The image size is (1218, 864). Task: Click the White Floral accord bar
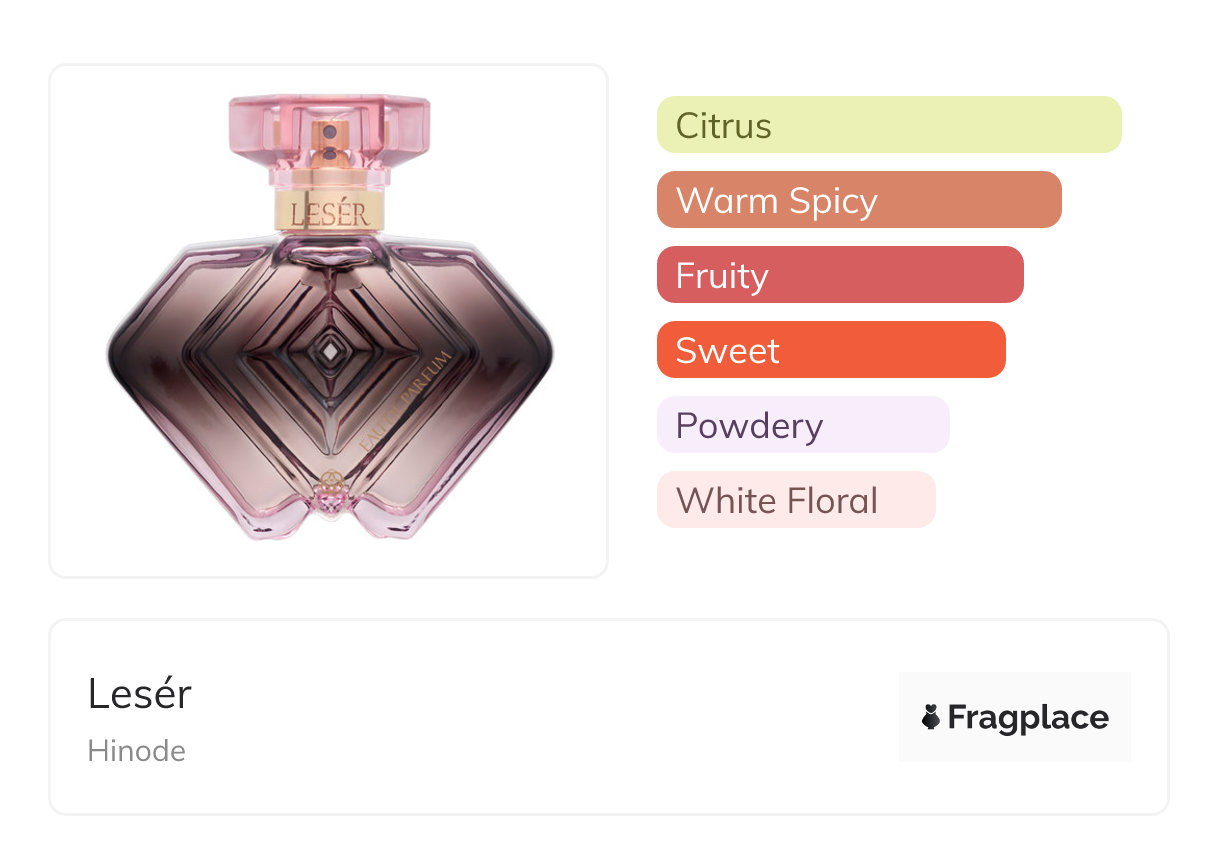795,500
